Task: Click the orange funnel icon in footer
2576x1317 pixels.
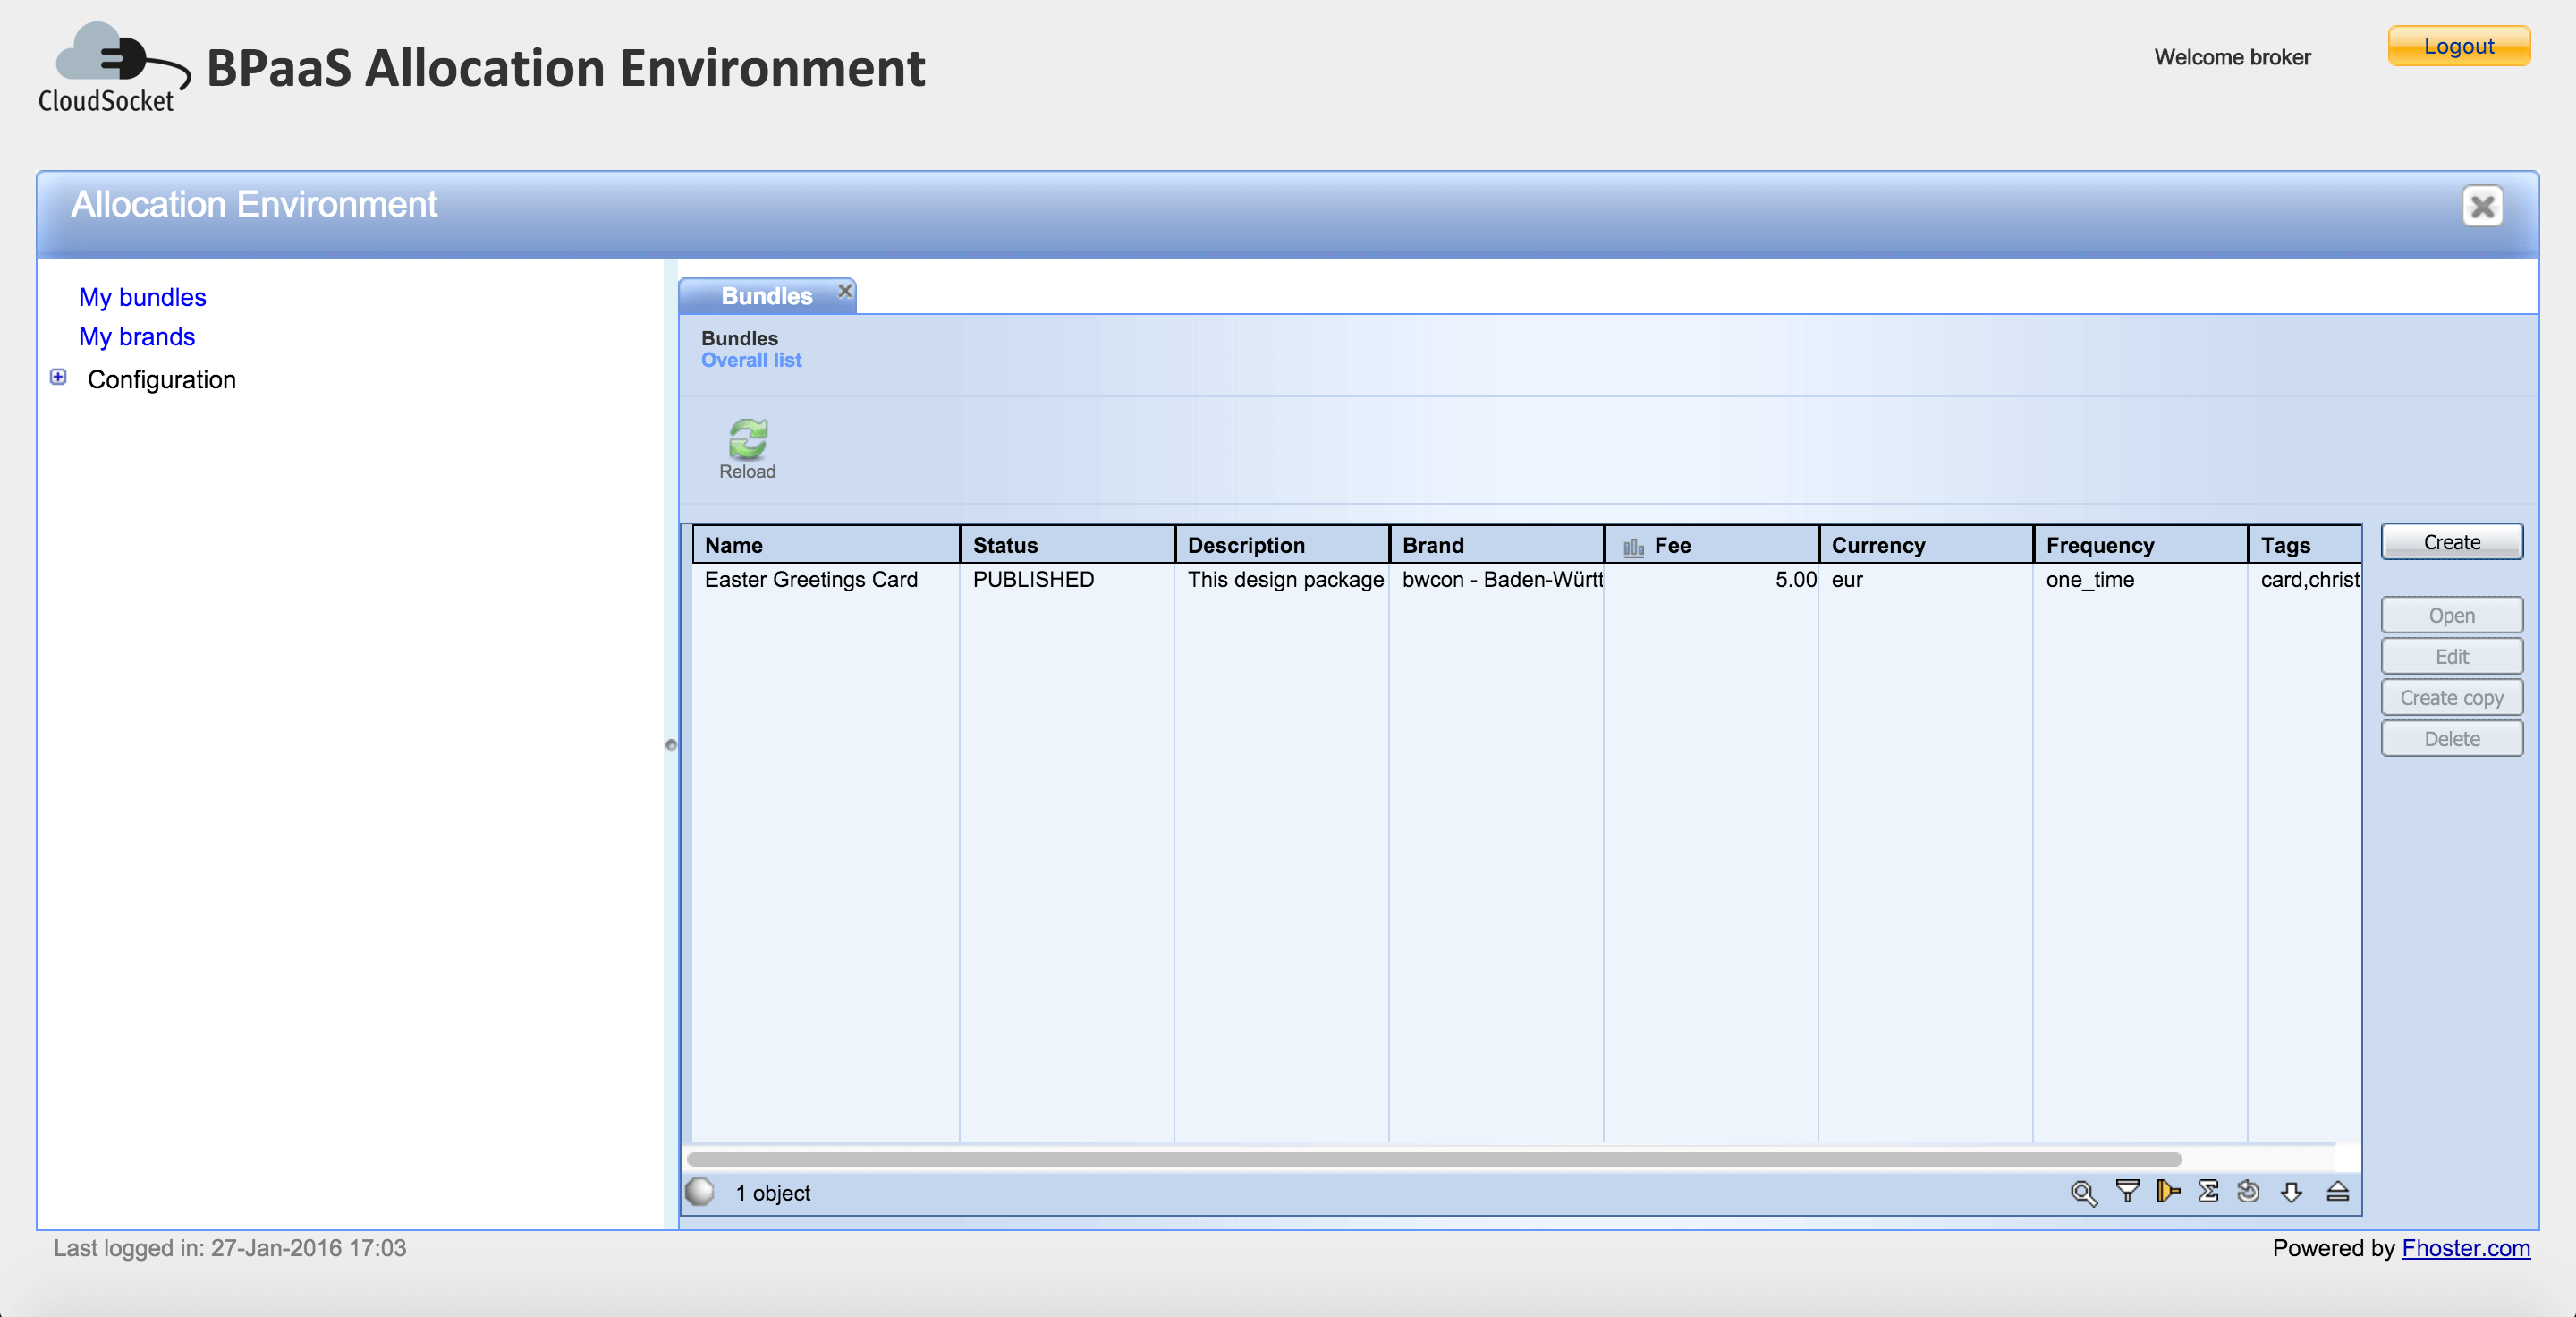Action: pyautogui.click(x=2167, y=1191)
